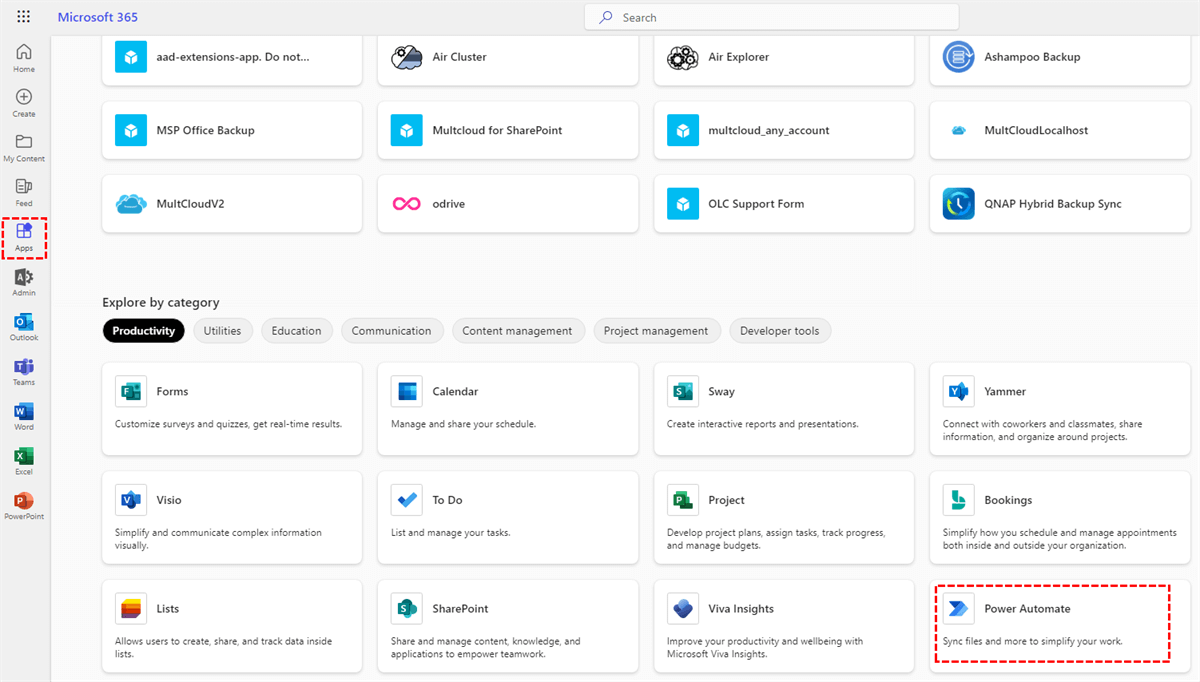Screen dimensions: 1200x682
Task: Open the OLC Support Form app
Action: (x=784, y=204)
